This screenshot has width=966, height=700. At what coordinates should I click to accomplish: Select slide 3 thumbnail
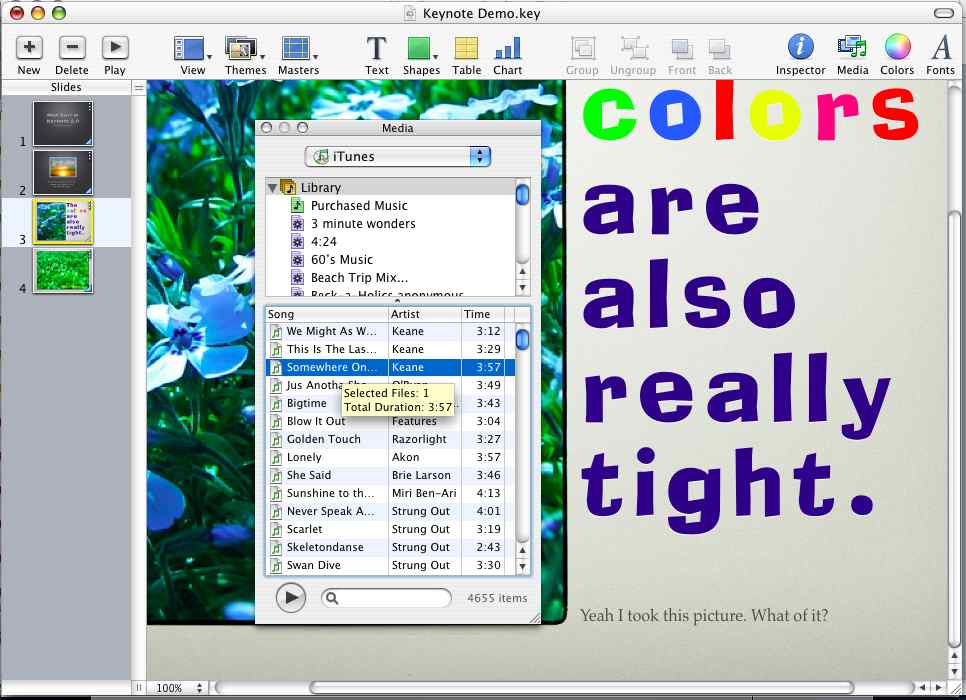[x=62, y=222]
